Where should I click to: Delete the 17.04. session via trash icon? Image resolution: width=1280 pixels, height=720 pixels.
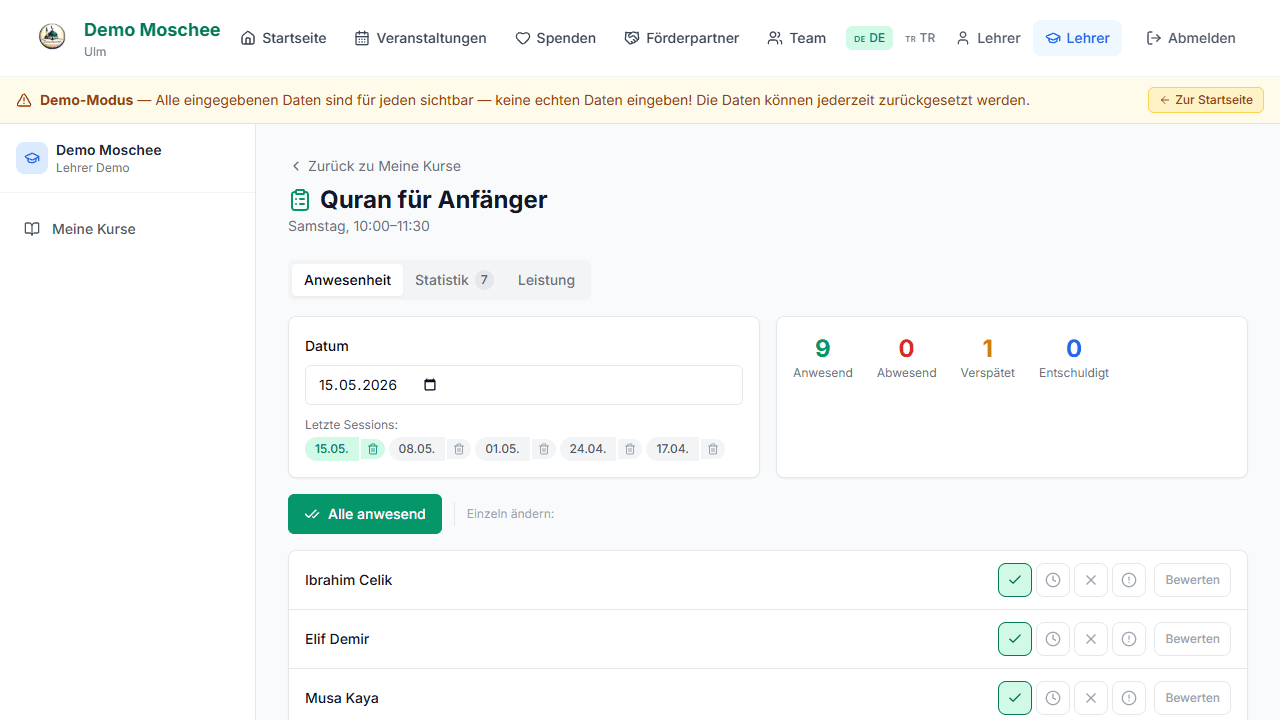click(713, 449)
